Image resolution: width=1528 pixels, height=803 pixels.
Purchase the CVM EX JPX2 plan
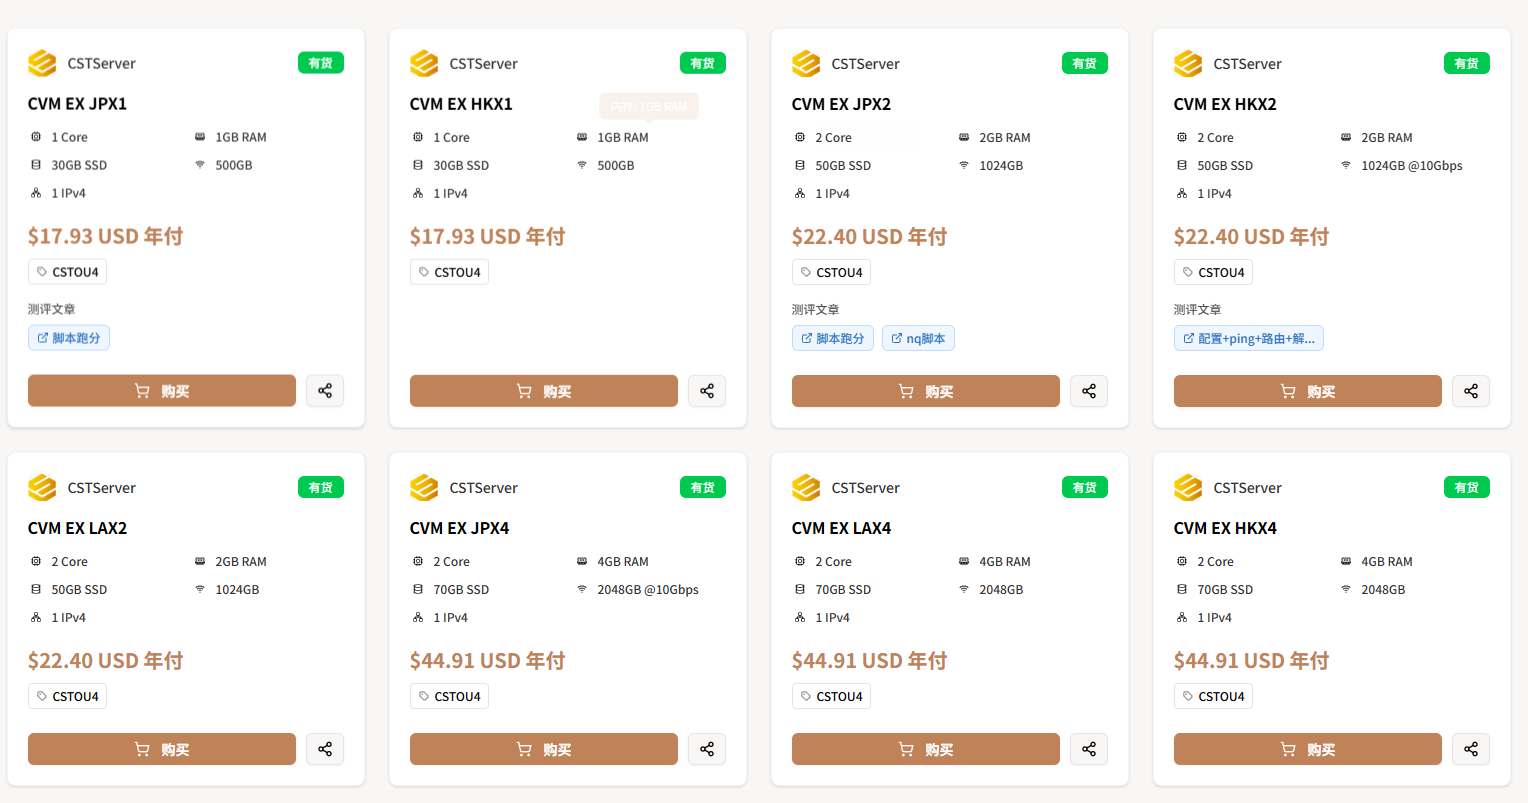[x=926, y=391]
